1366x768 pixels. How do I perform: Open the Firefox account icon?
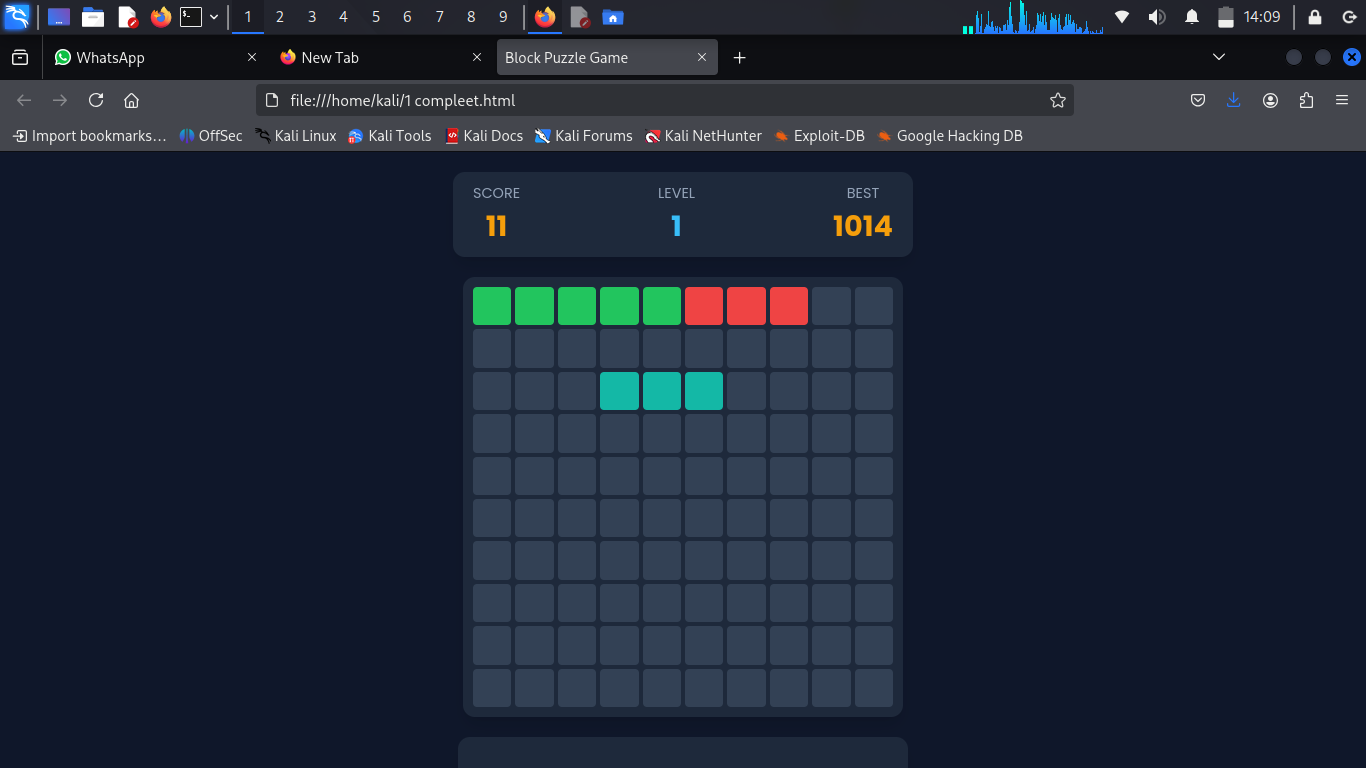point(1270,100)
